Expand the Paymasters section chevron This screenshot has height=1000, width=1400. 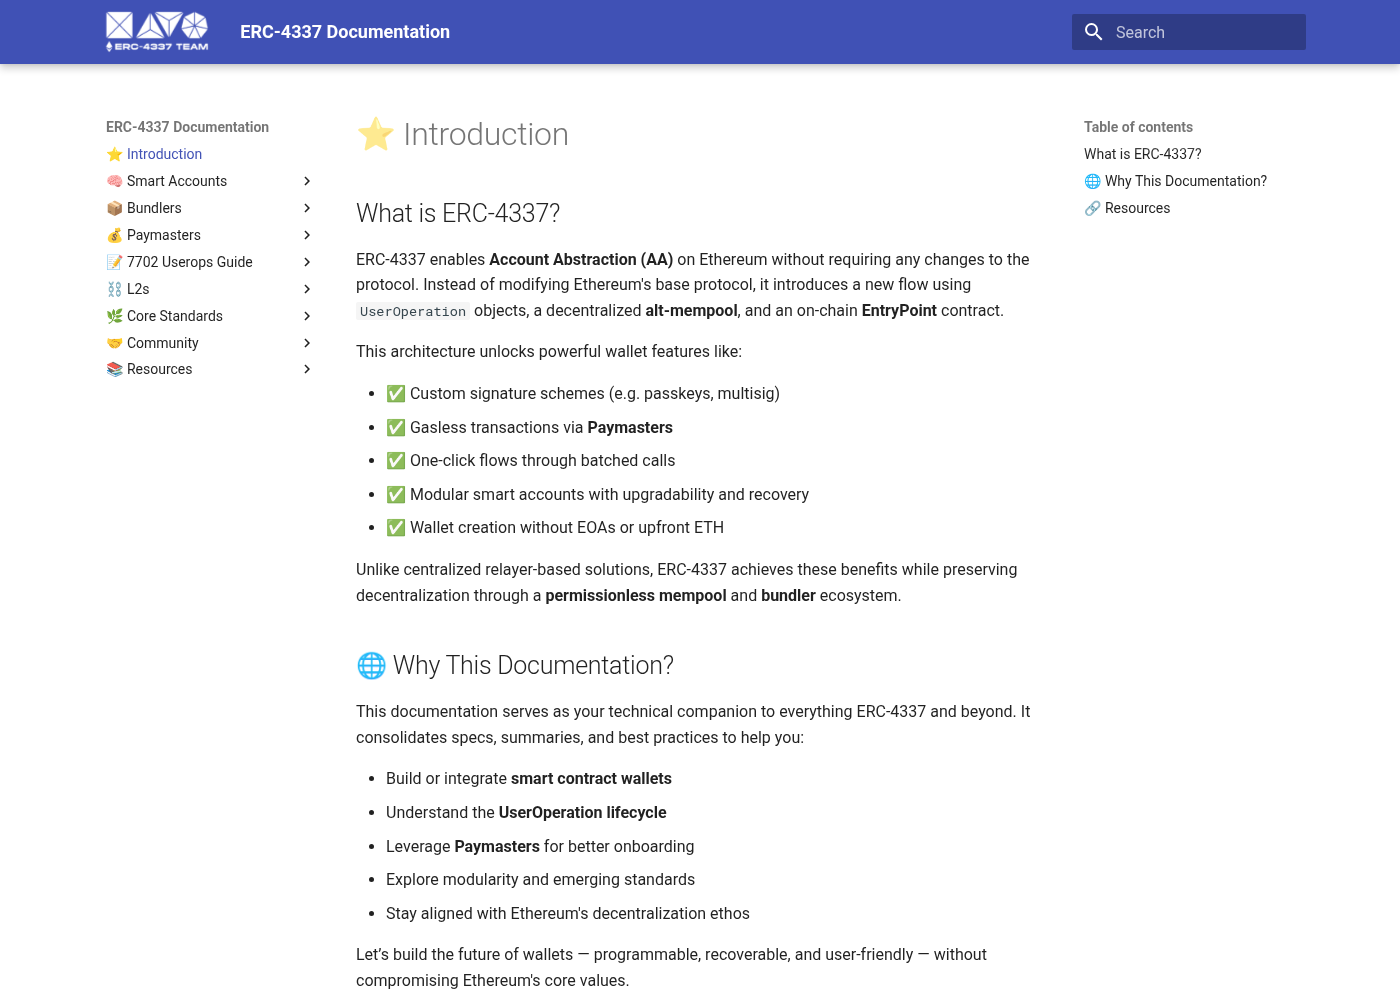pyautogui.click(x=307, y=235)
